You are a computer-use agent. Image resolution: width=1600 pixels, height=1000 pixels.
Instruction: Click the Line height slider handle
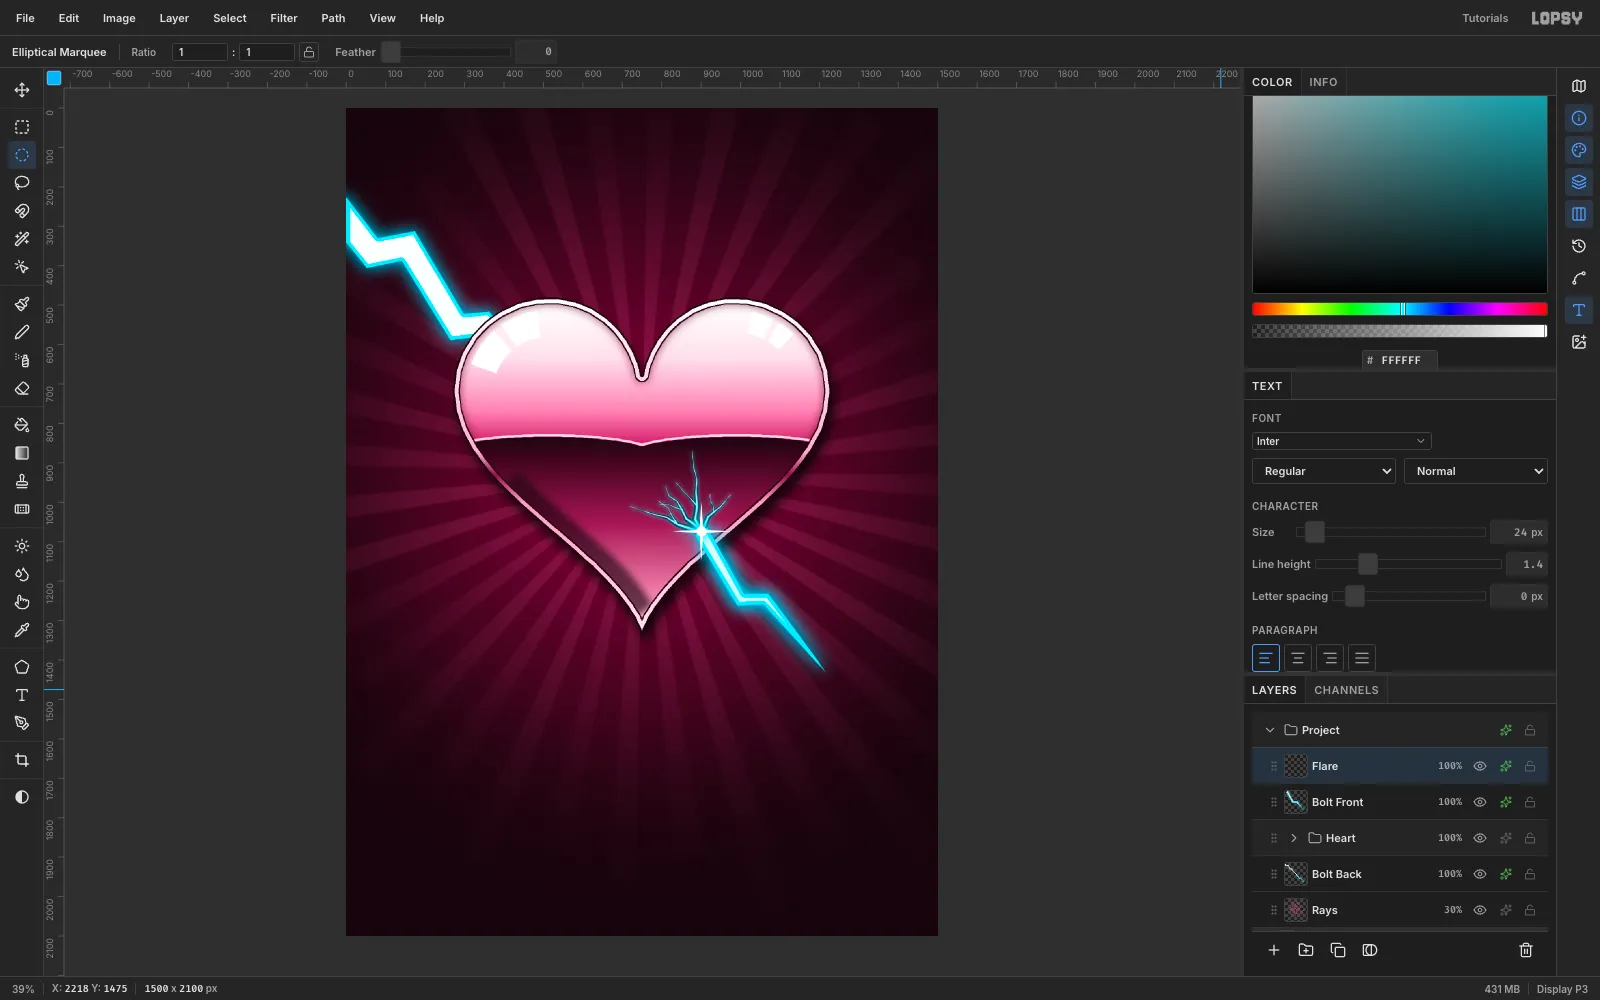[1367, 564]
